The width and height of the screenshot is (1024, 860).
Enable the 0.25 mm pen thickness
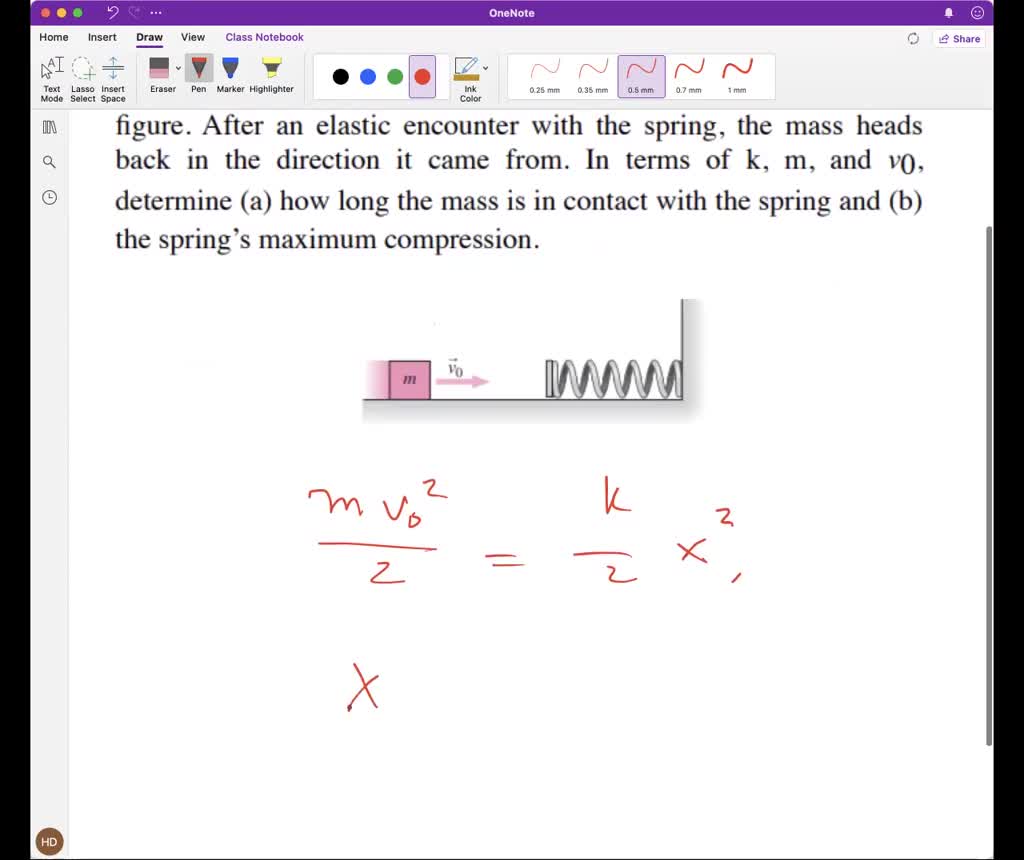[545, 75]
